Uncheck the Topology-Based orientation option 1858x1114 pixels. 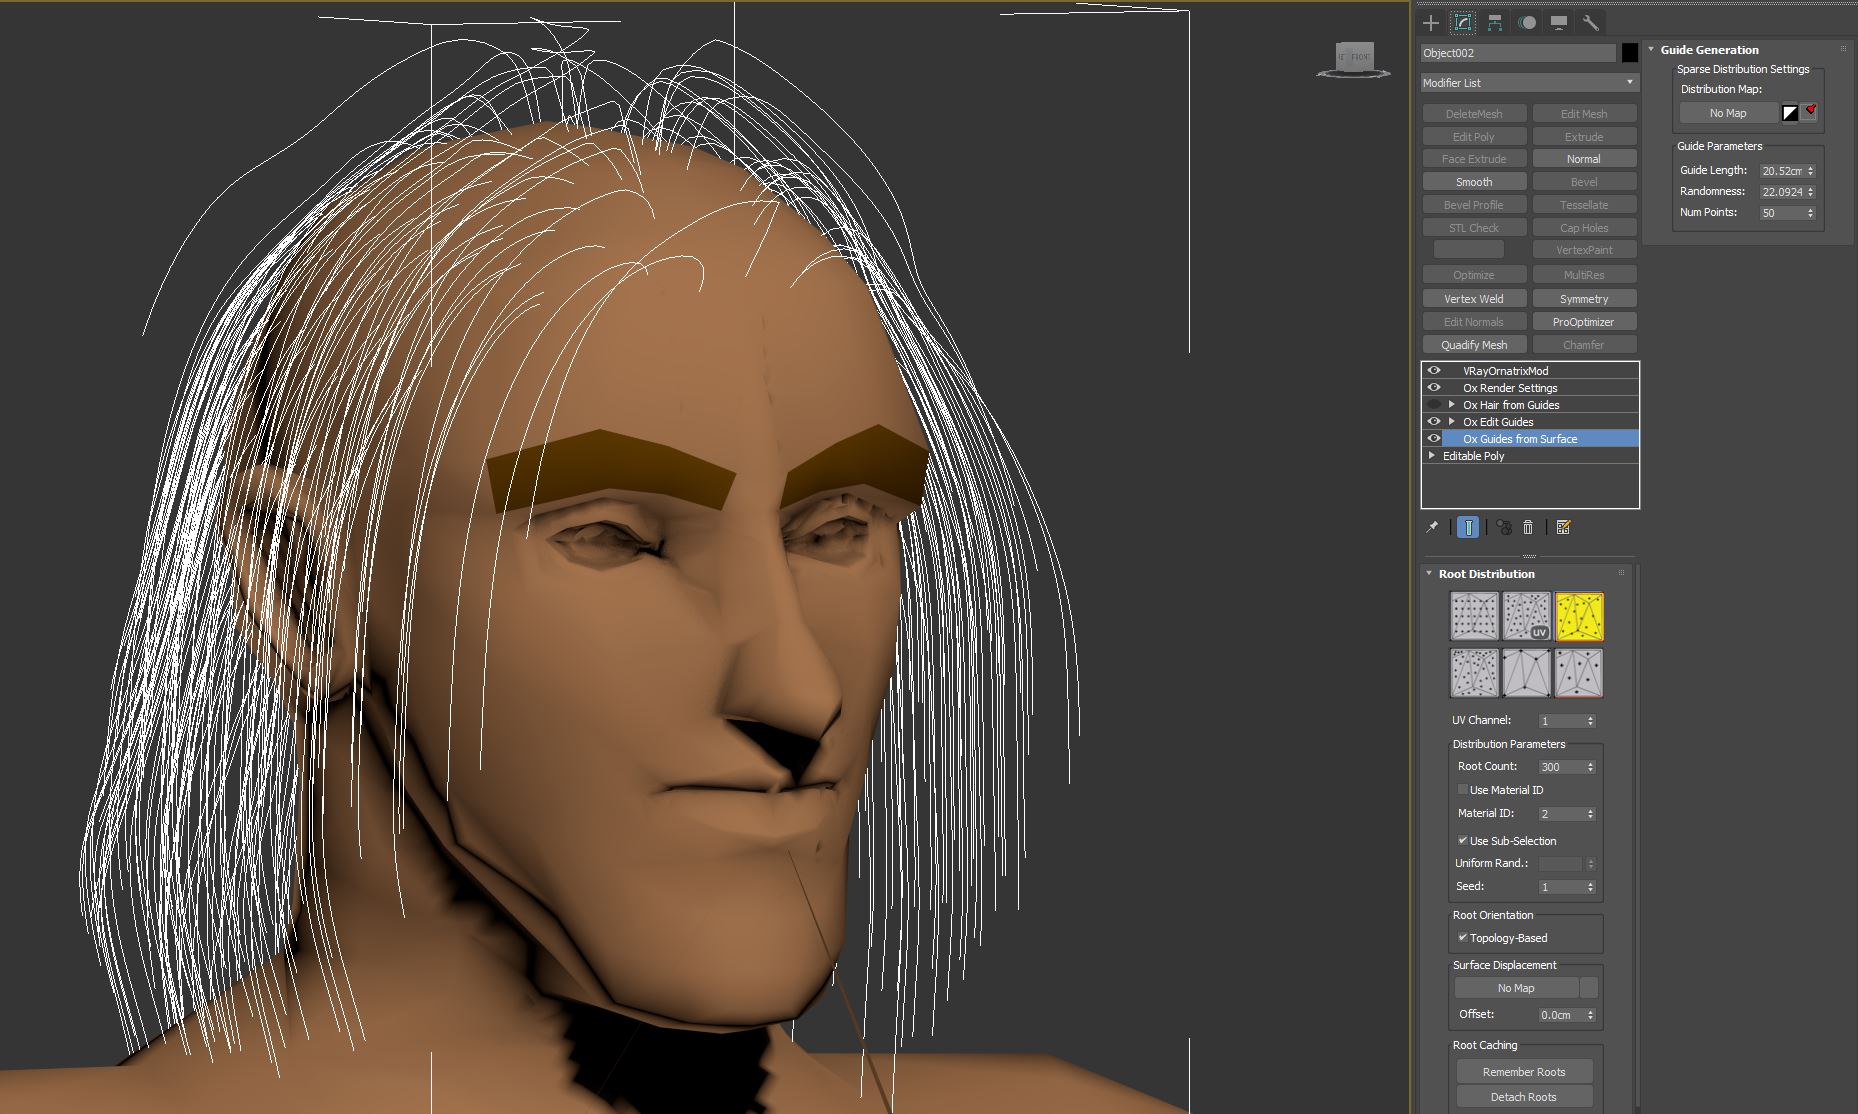click(1463, 938)
